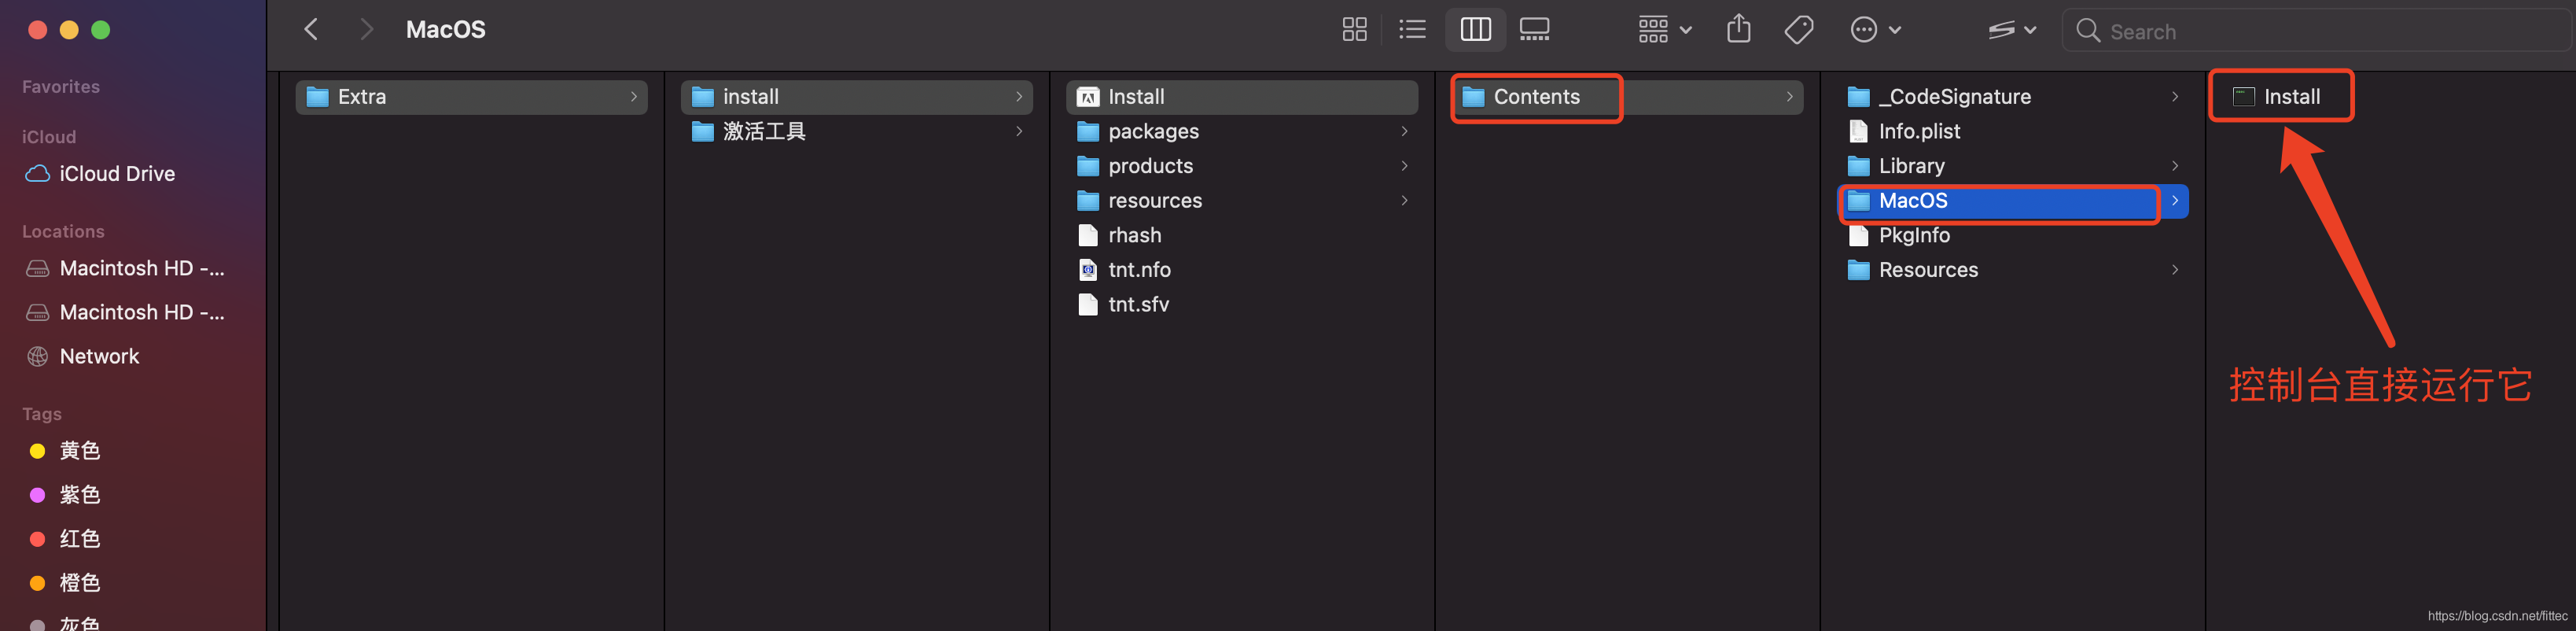Image resolution: width=2576 pixels, height=631 pixels.
Task: Select the highlighted MacOS folder
Action: point(2012,201)
